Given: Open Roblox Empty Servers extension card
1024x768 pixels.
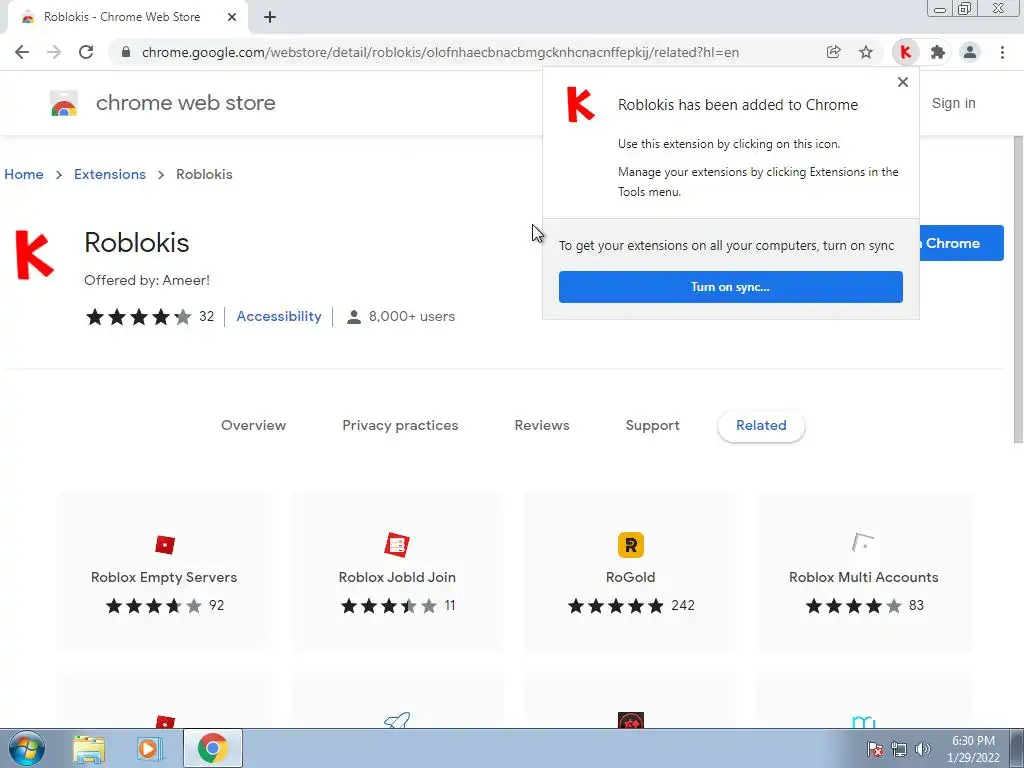Looking at the screenshot, I should (x=164, y=572).
